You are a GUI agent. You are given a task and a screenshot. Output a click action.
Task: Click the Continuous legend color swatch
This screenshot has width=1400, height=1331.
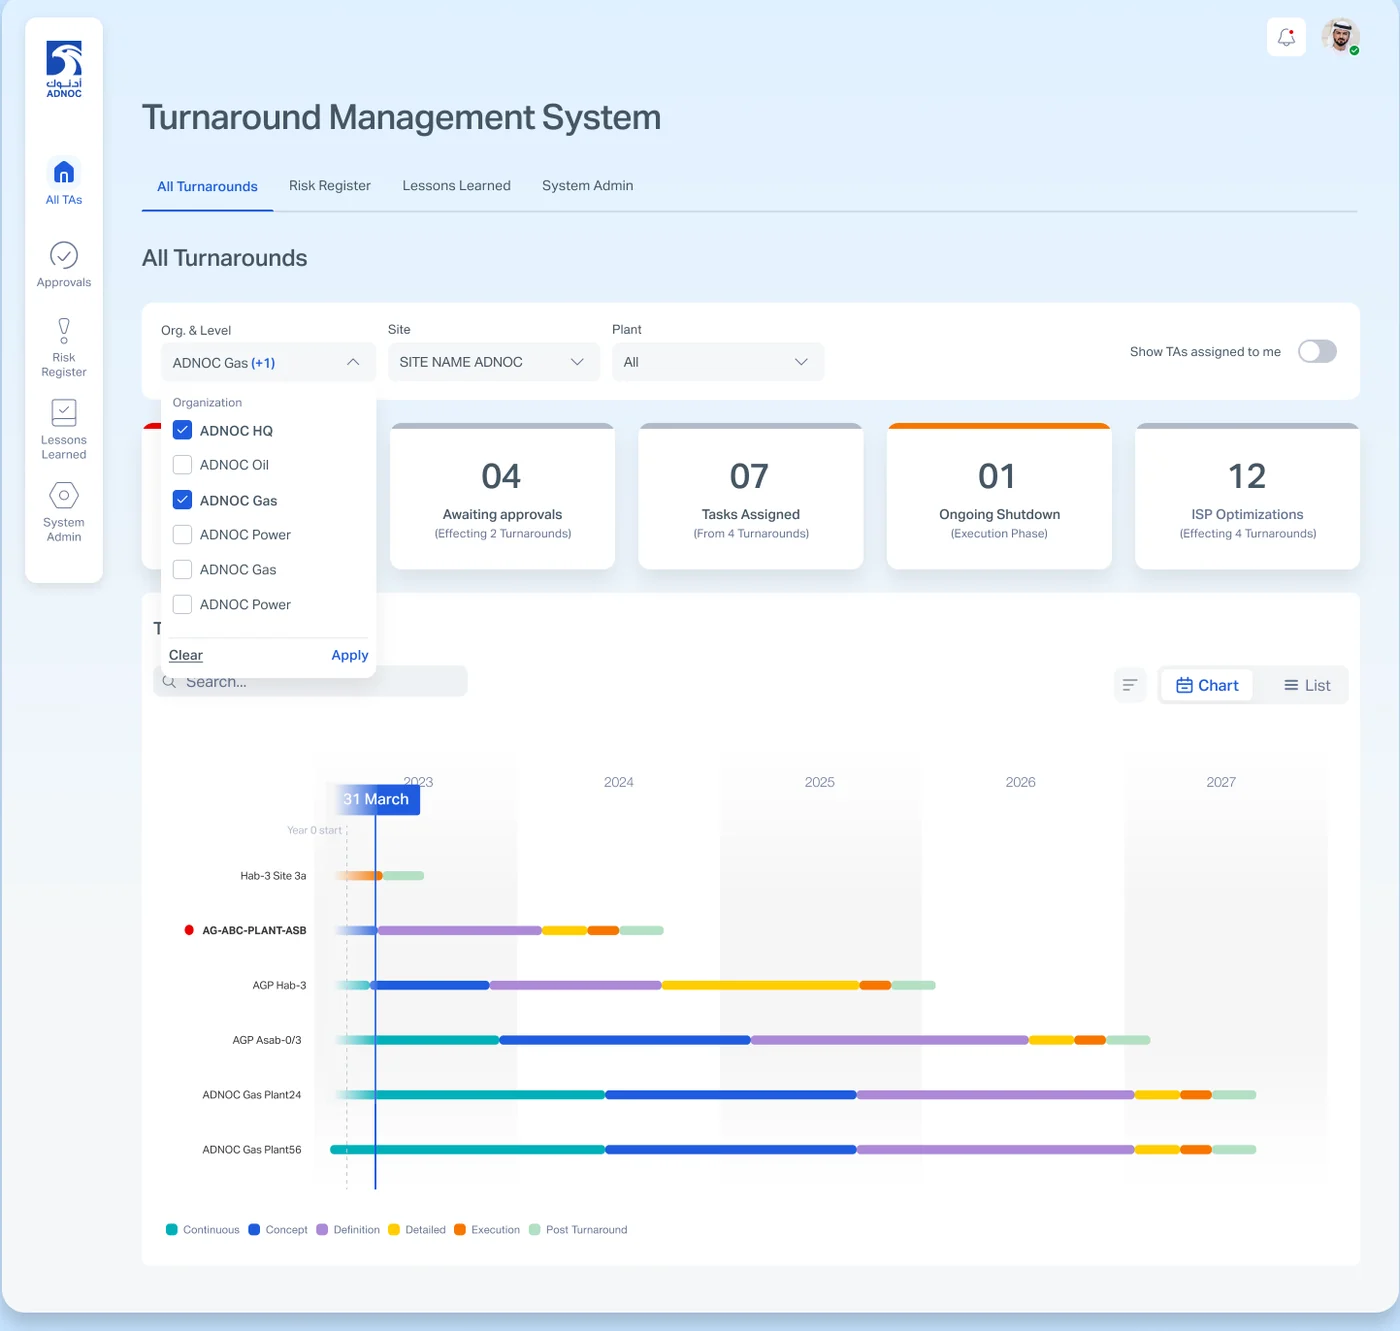[172, 1230]
